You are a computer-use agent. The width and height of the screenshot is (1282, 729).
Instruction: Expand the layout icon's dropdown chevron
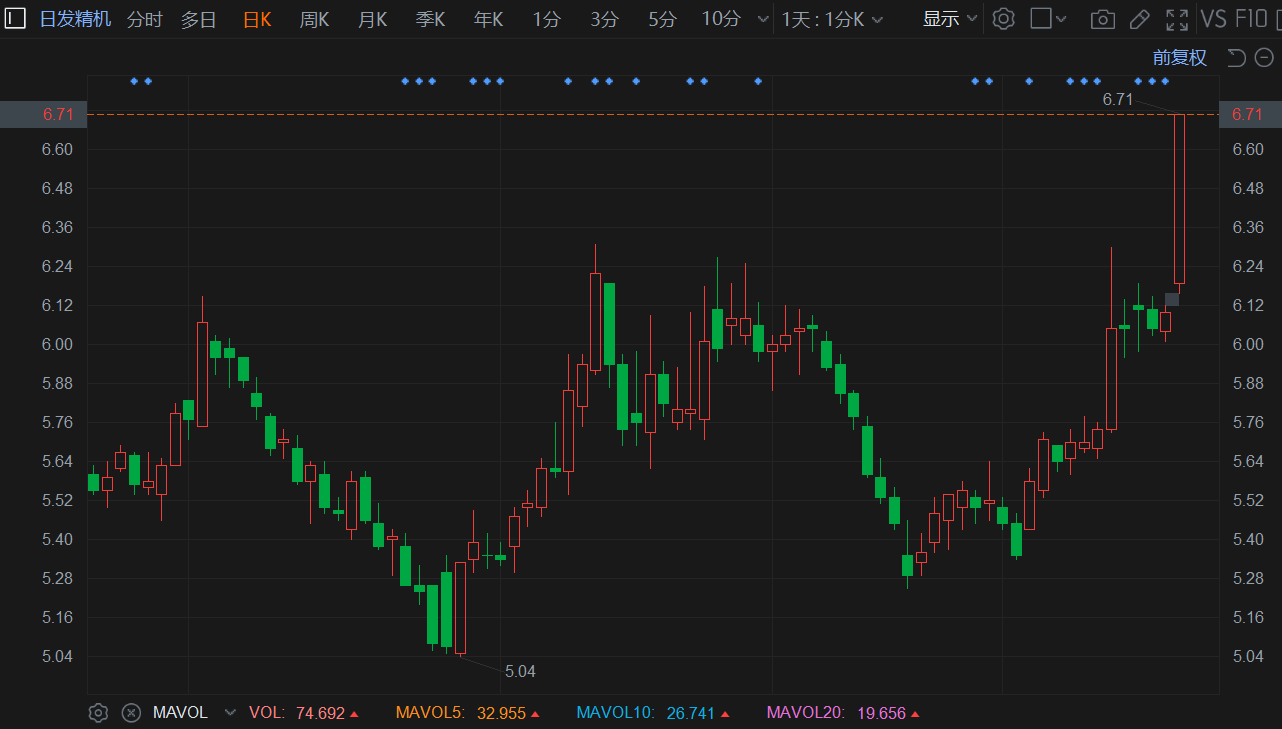pyautogui.click(x=1061, y=19)
